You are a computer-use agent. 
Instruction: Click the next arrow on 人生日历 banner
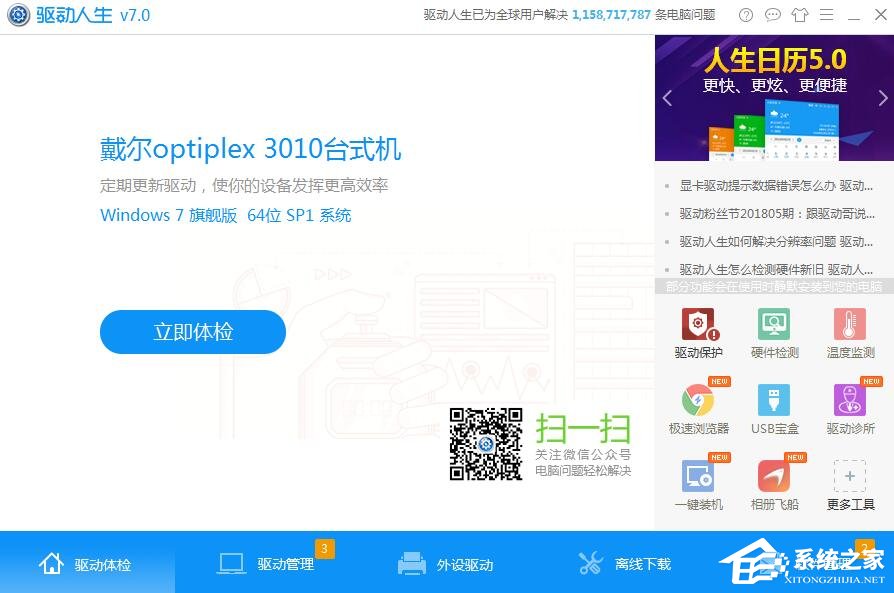(880, 97)
